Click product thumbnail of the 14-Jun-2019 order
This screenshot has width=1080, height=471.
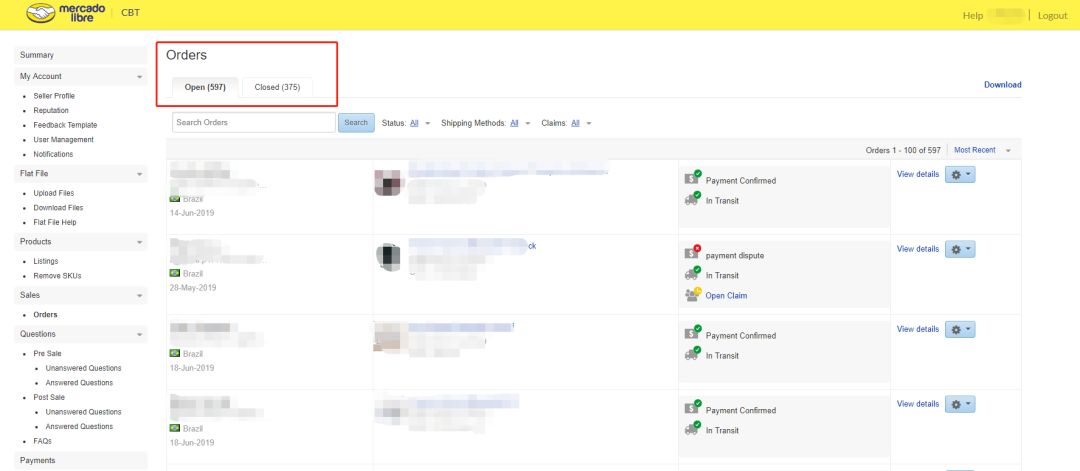(388, 182)
